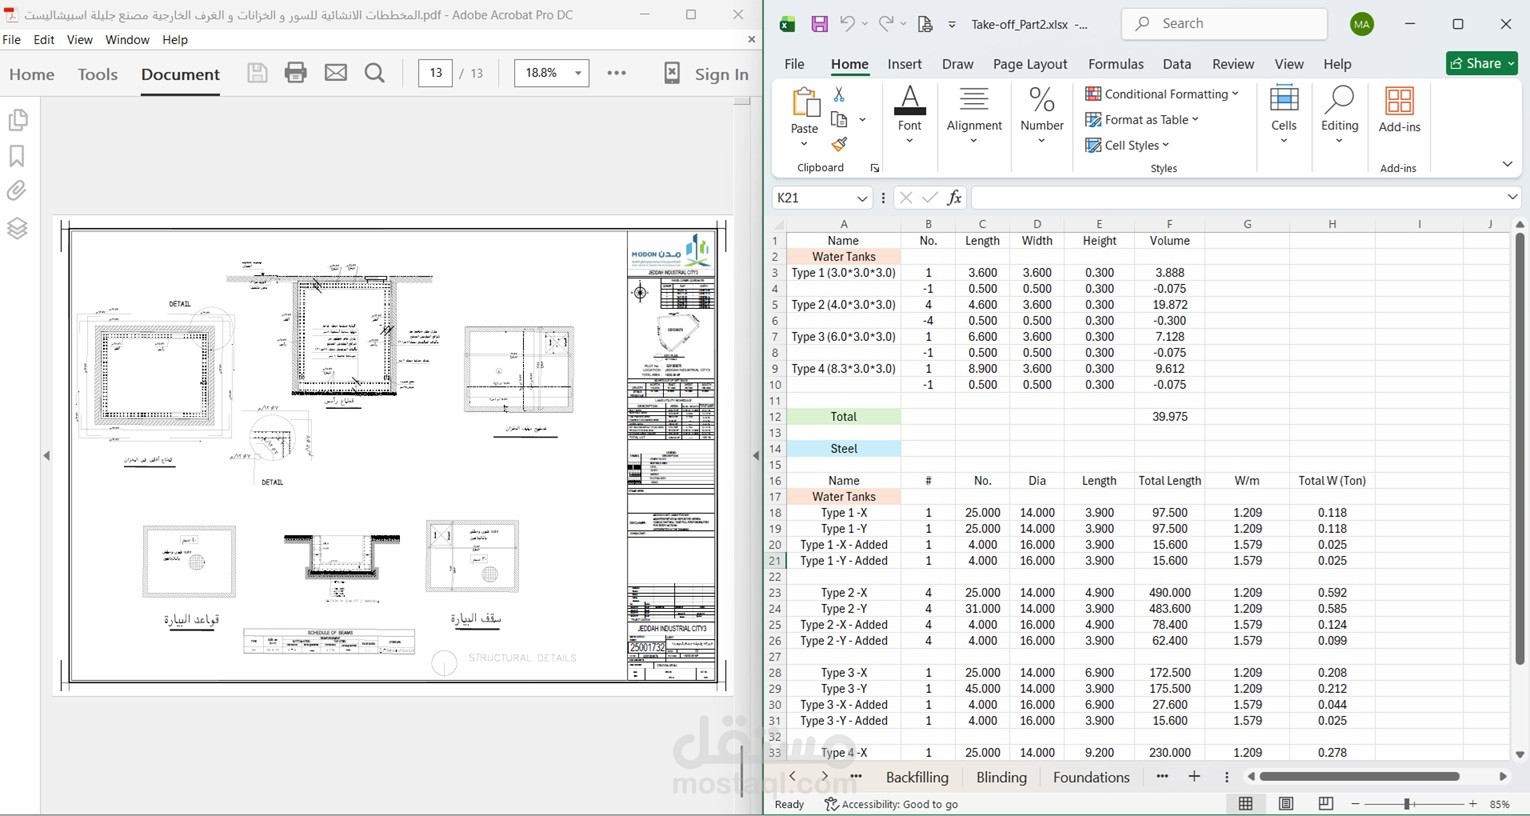Open the layers panel in Acrobat
The width and height of the screenshot is (1530, 816).
coord(17,229)
